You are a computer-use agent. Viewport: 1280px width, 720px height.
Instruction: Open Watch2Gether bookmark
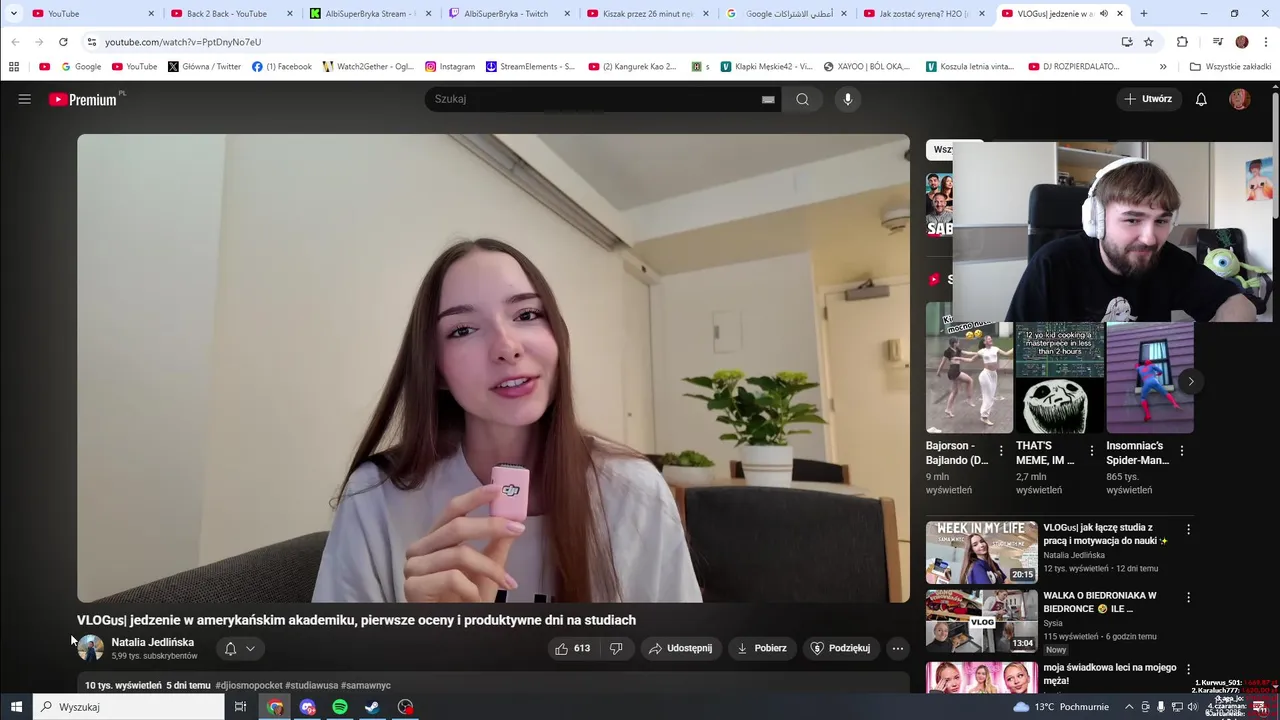[x=368, y=67]
